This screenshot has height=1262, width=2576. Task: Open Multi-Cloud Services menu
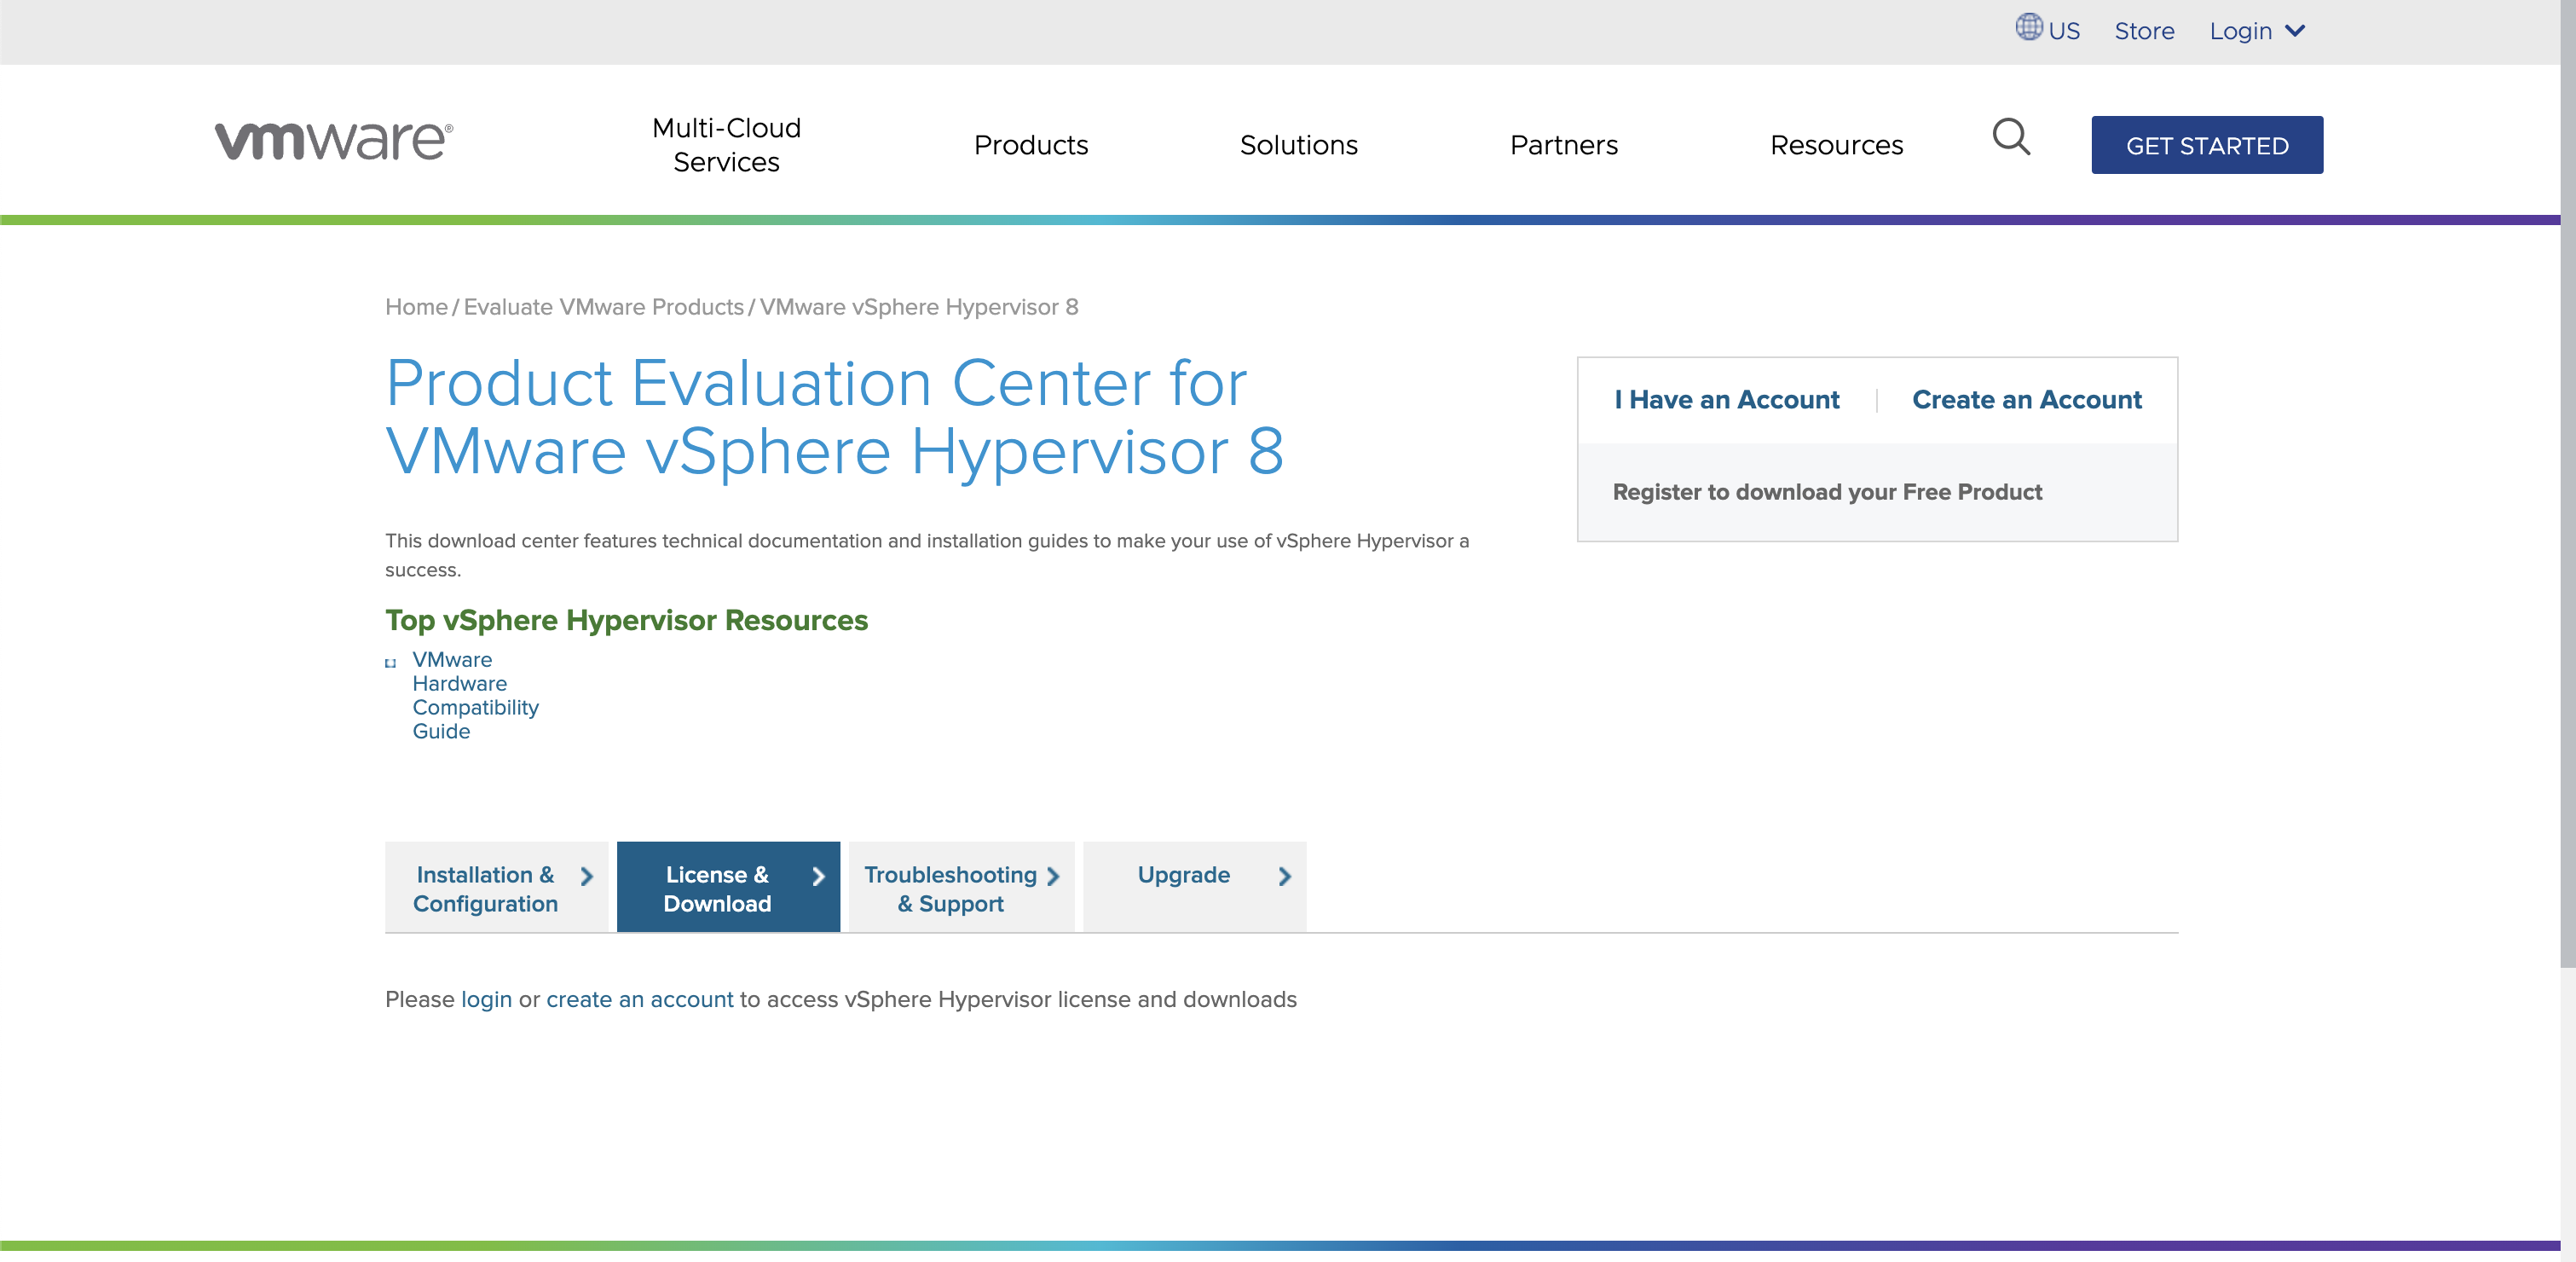[726, 145]
